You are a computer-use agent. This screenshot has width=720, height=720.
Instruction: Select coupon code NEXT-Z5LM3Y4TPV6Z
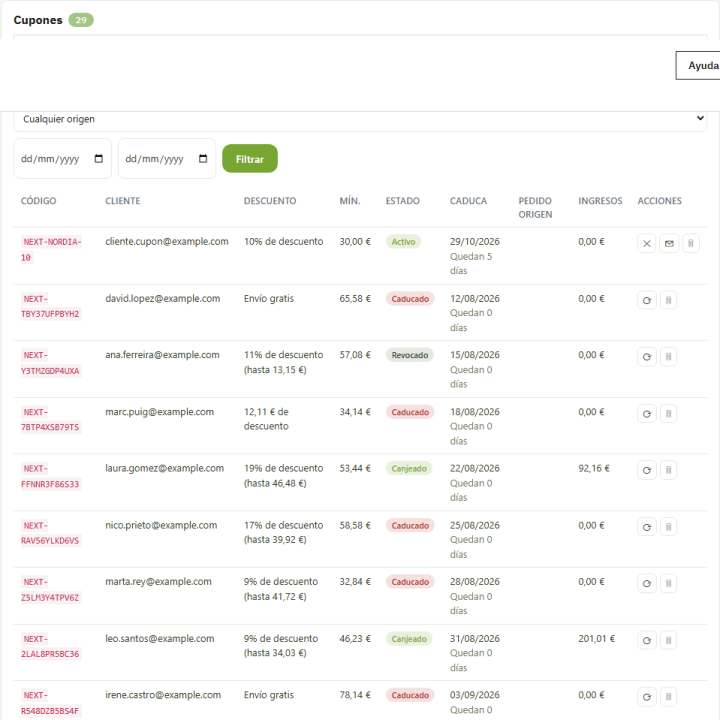point(50,590)
